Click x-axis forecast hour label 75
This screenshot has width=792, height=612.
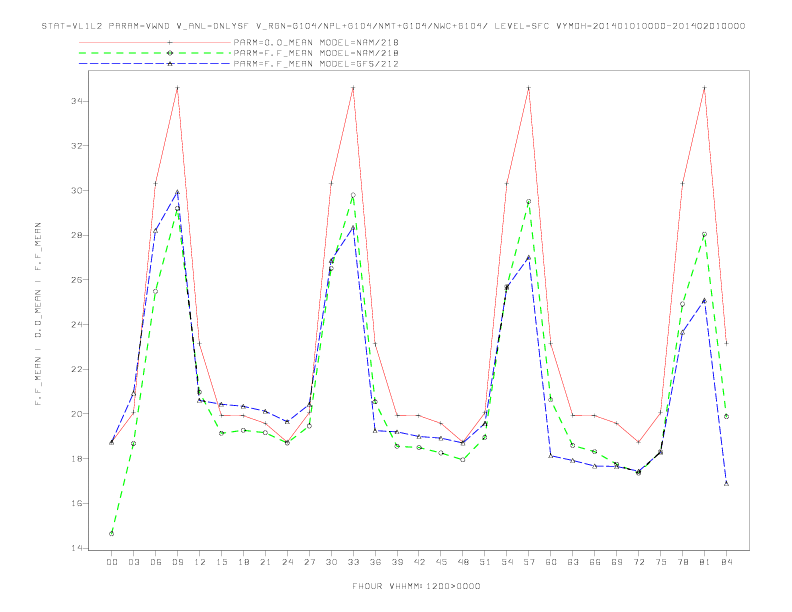tap(661, 562)
